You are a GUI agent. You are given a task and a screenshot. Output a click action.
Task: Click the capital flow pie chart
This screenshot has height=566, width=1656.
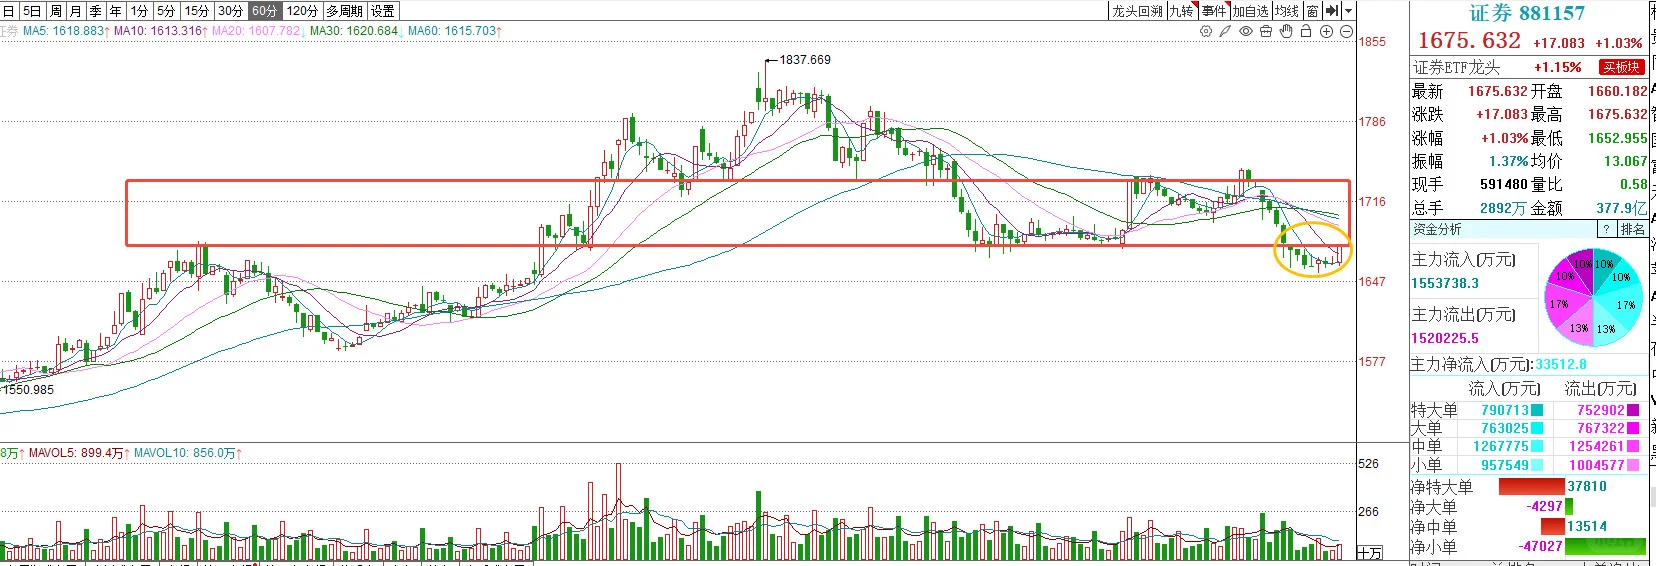coord(1593,297)
